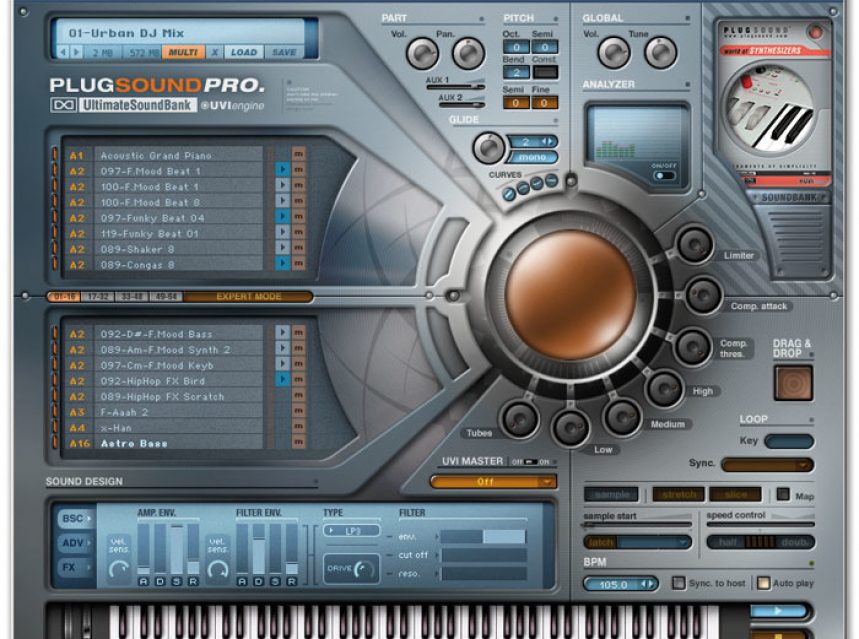Mute the F-Aaah 2 part
859x639 pixels.
tap(299, 411)
